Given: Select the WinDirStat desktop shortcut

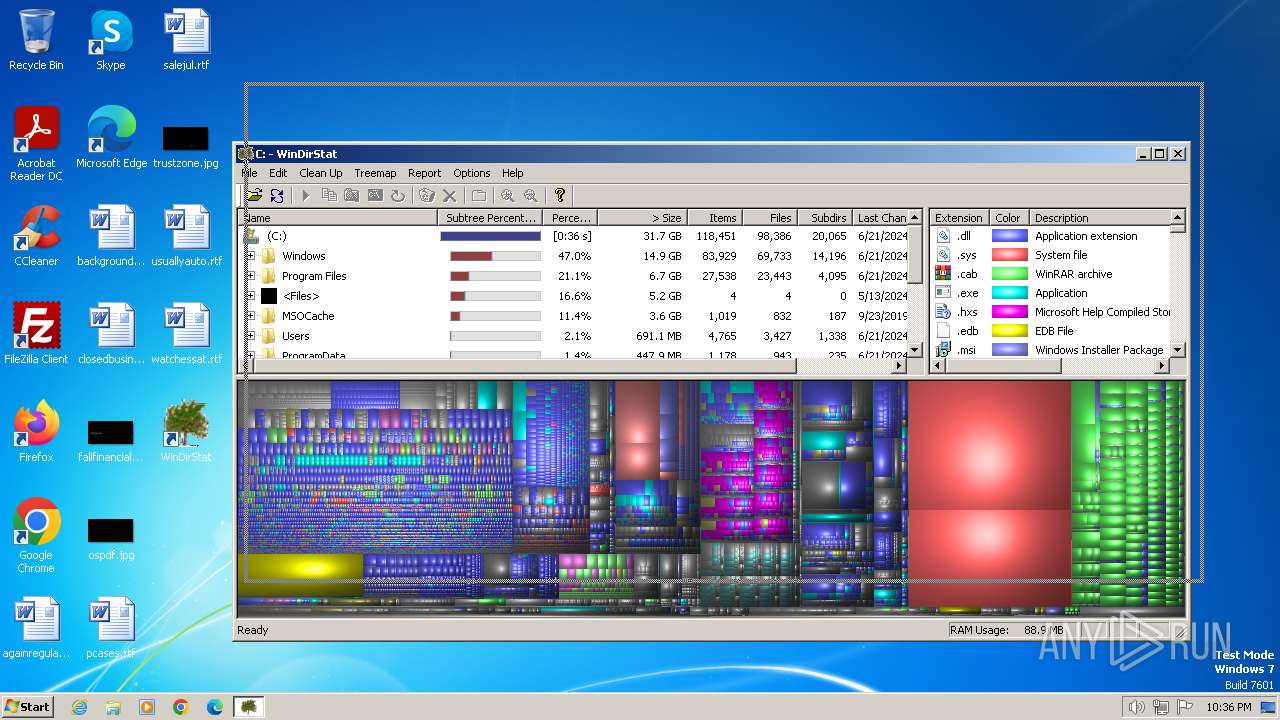Looking at the screenshot, I should point(186,432).
